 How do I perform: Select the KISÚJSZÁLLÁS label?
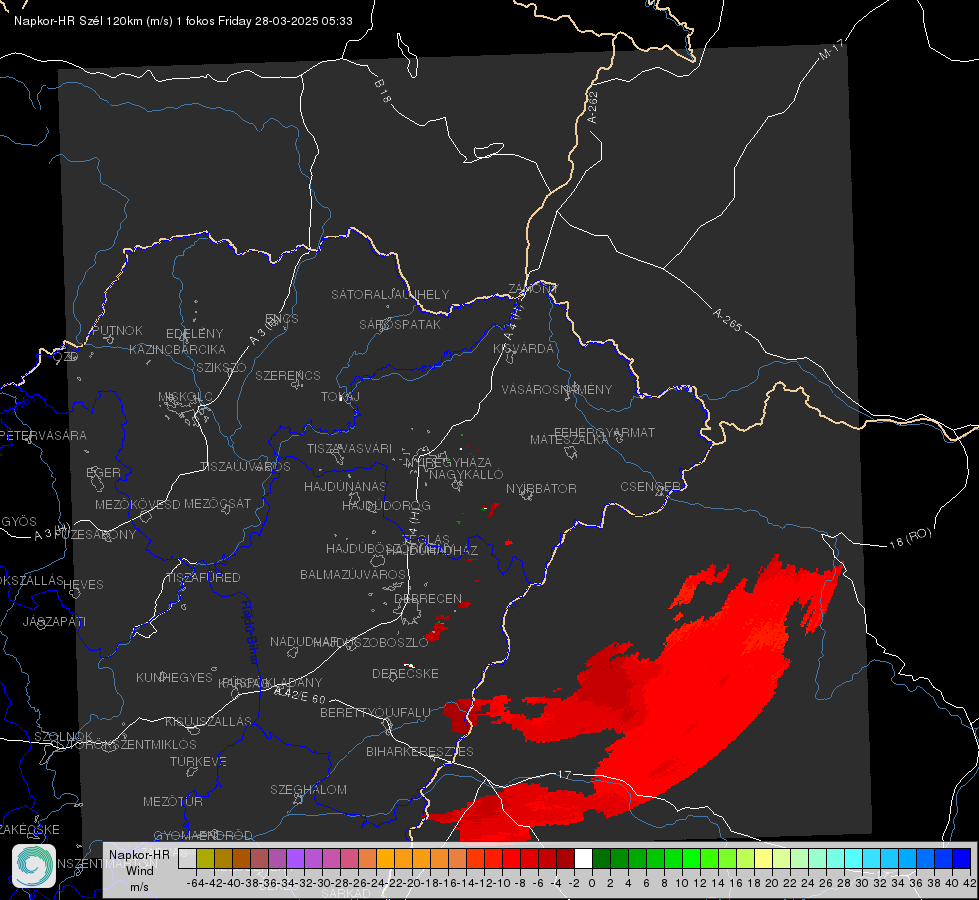point(209,721)
